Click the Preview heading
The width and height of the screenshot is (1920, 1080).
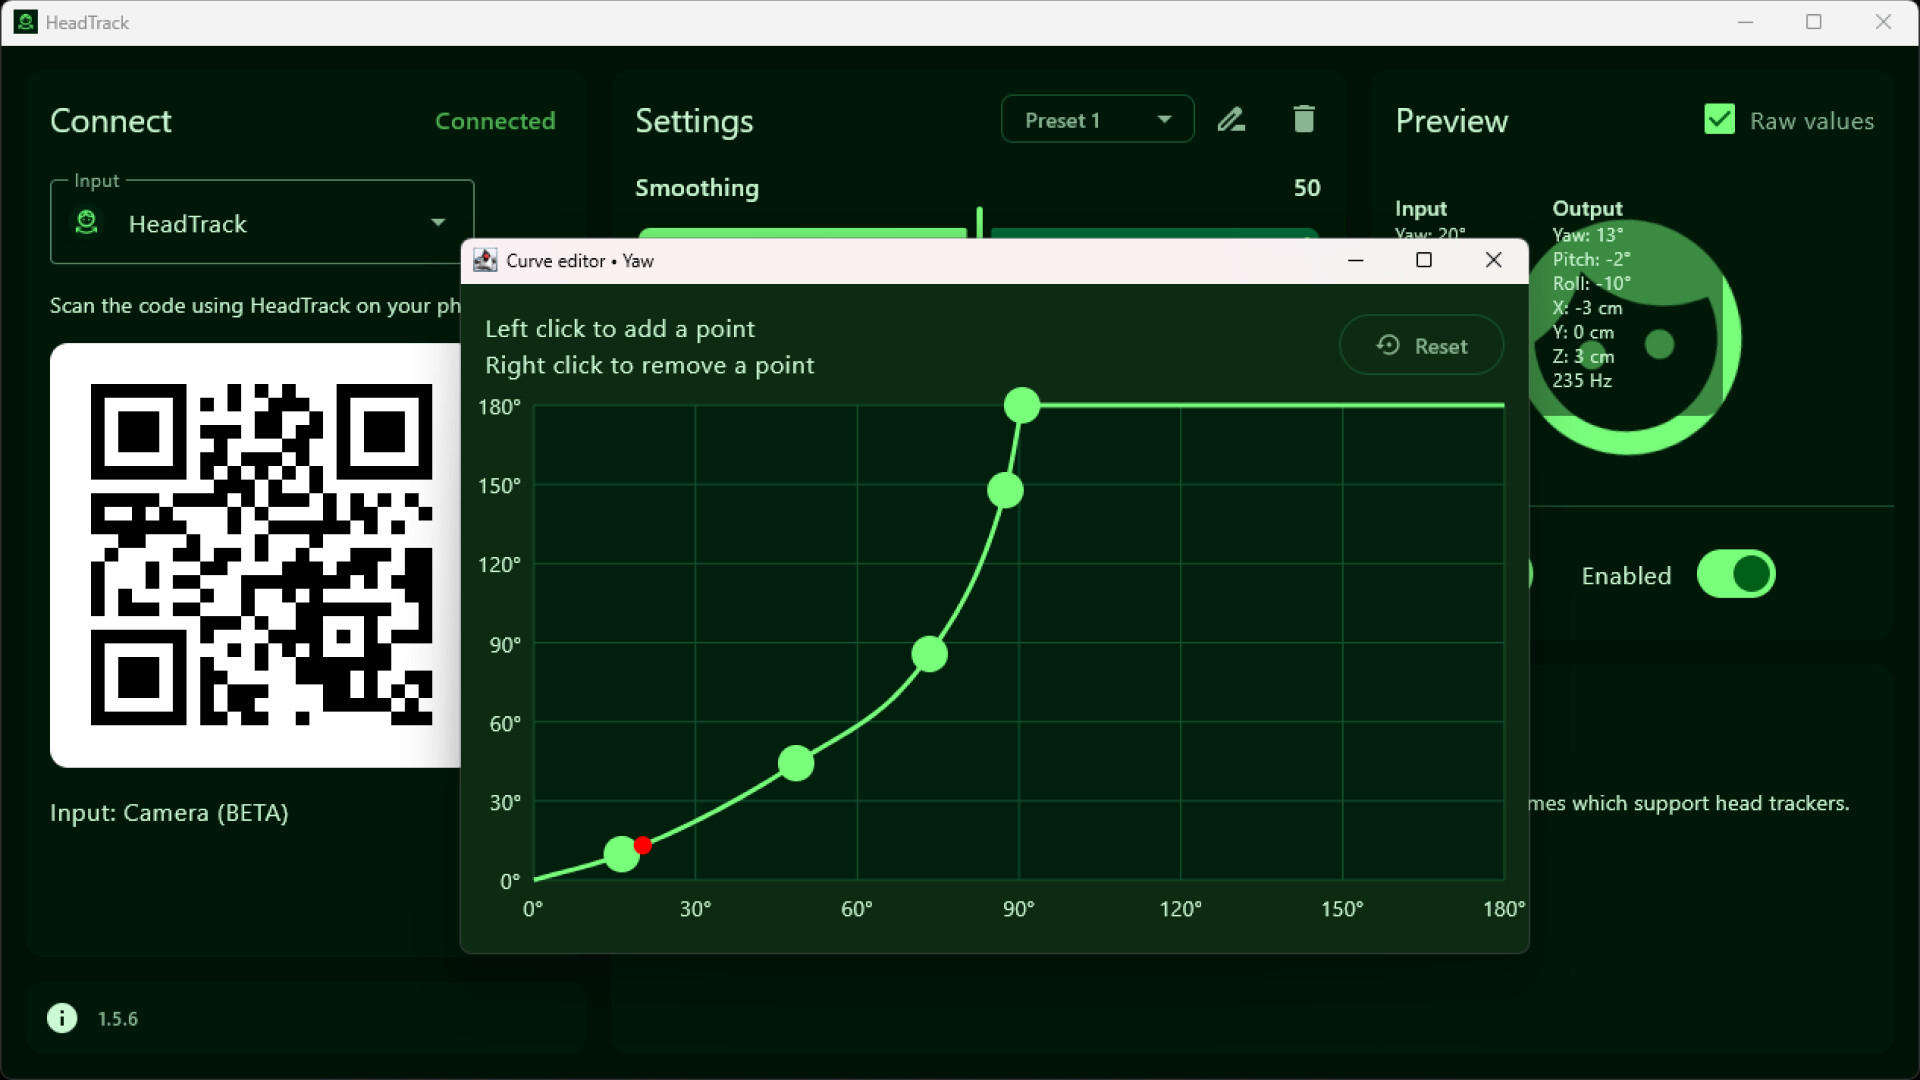point(1451,121)
